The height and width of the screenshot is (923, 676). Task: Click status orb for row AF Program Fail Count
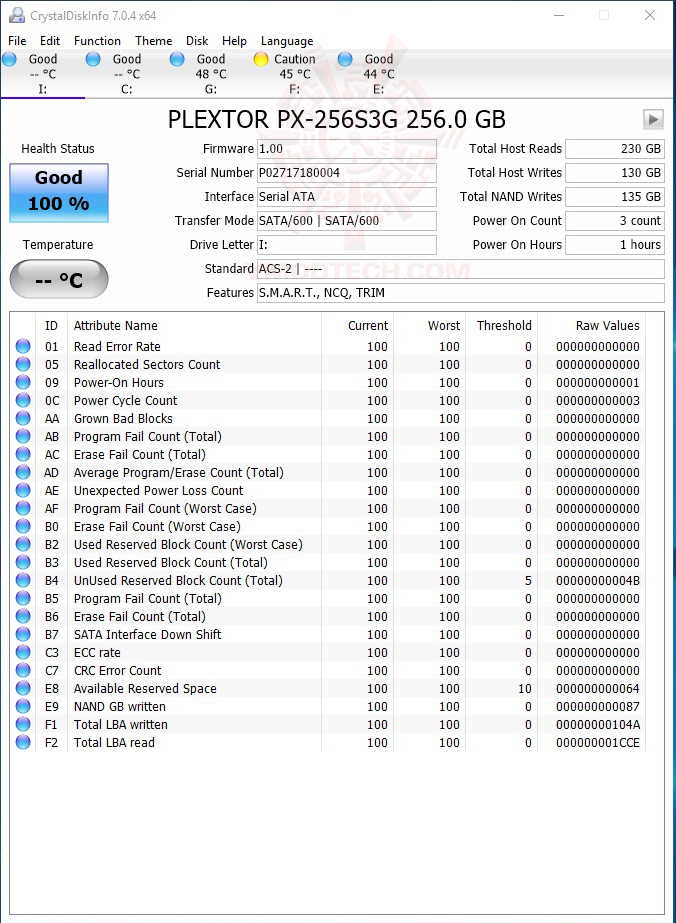click(23, 508)
